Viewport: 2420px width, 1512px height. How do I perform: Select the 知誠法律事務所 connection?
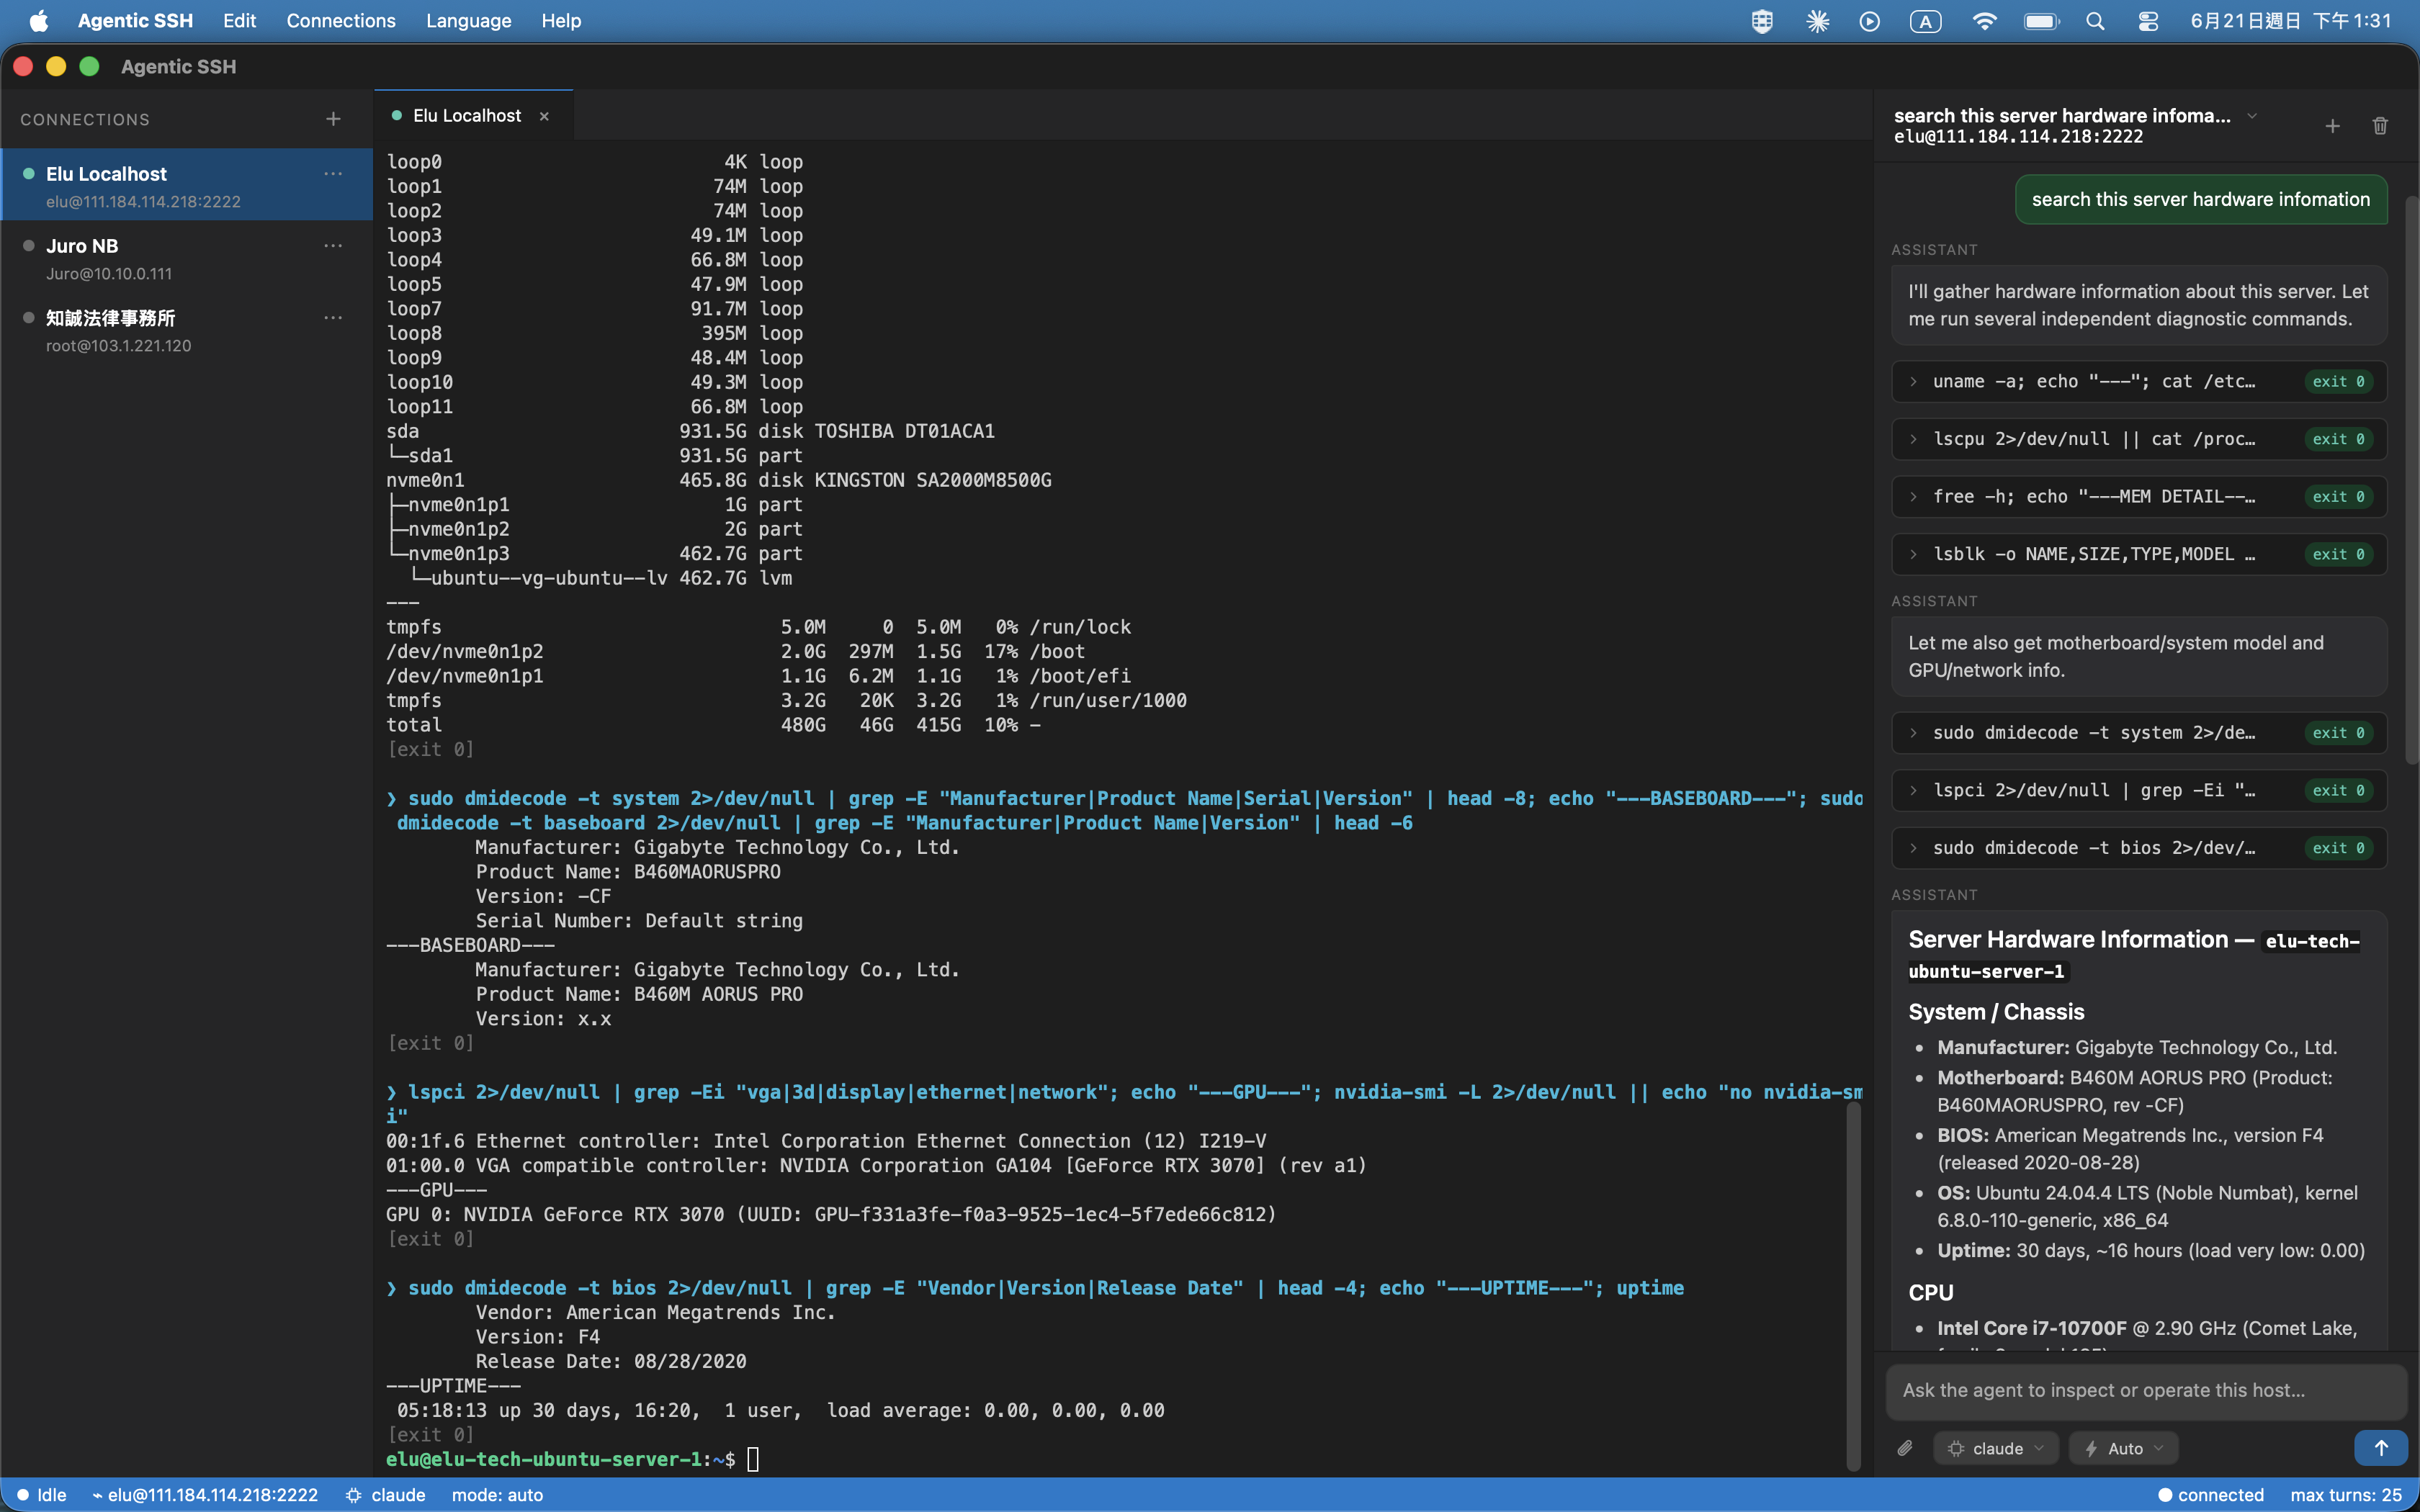click(x=187, y=330)
